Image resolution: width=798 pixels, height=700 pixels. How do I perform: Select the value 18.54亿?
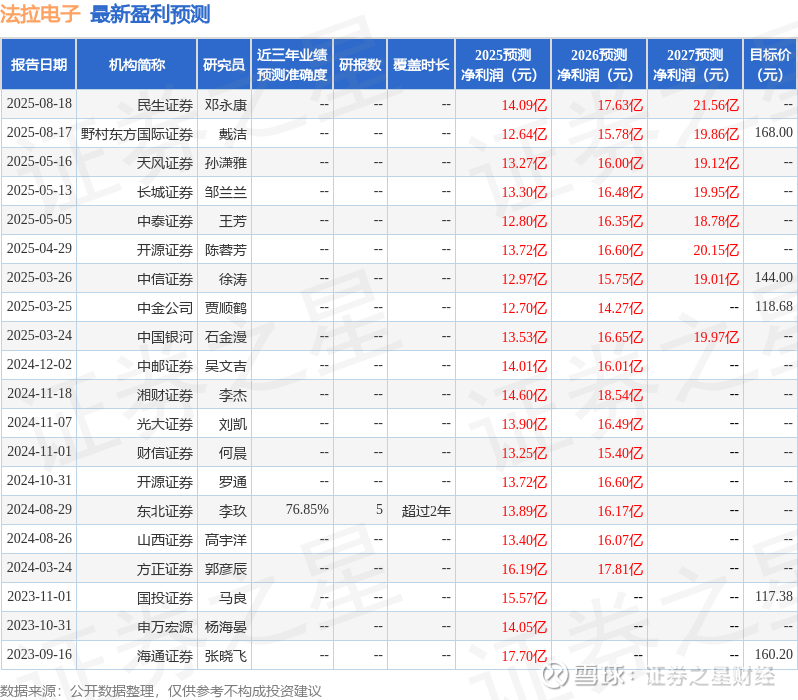pos(620,396)
